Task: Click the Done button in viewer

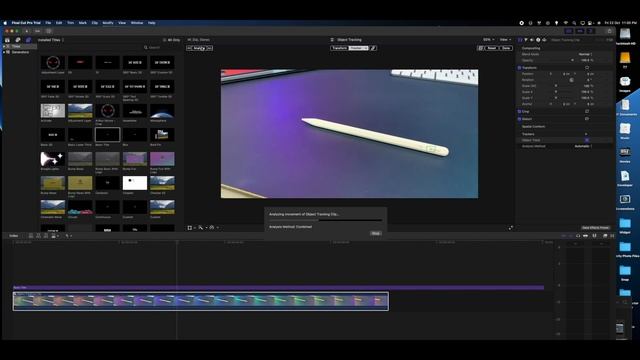Action: [x=506, y=48]
